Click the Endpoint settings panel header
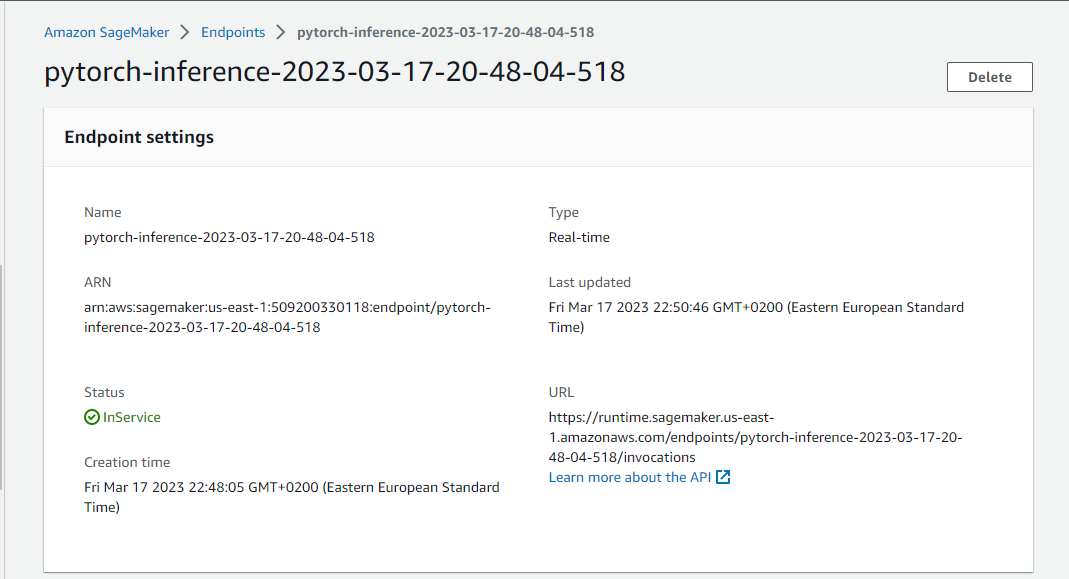Screen dimensions: 1069x579 point(139,137)
